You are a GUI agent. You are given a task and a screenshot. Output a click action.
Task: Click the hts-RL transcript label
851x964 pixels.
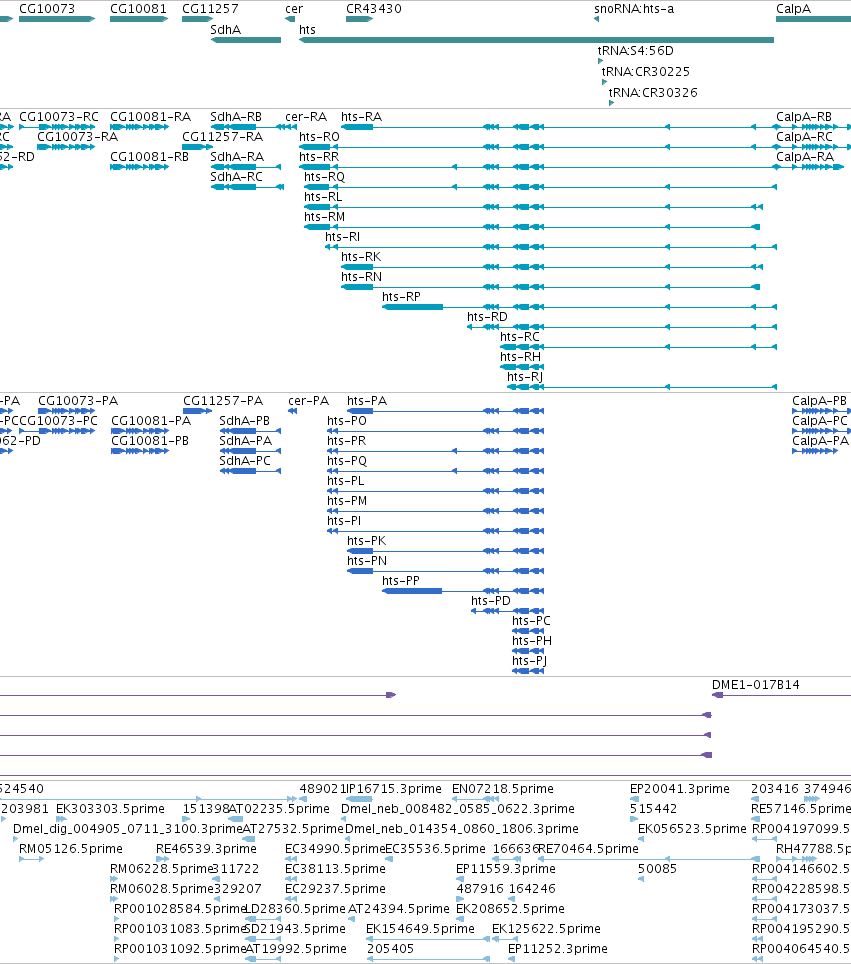(x=323, y=197)
